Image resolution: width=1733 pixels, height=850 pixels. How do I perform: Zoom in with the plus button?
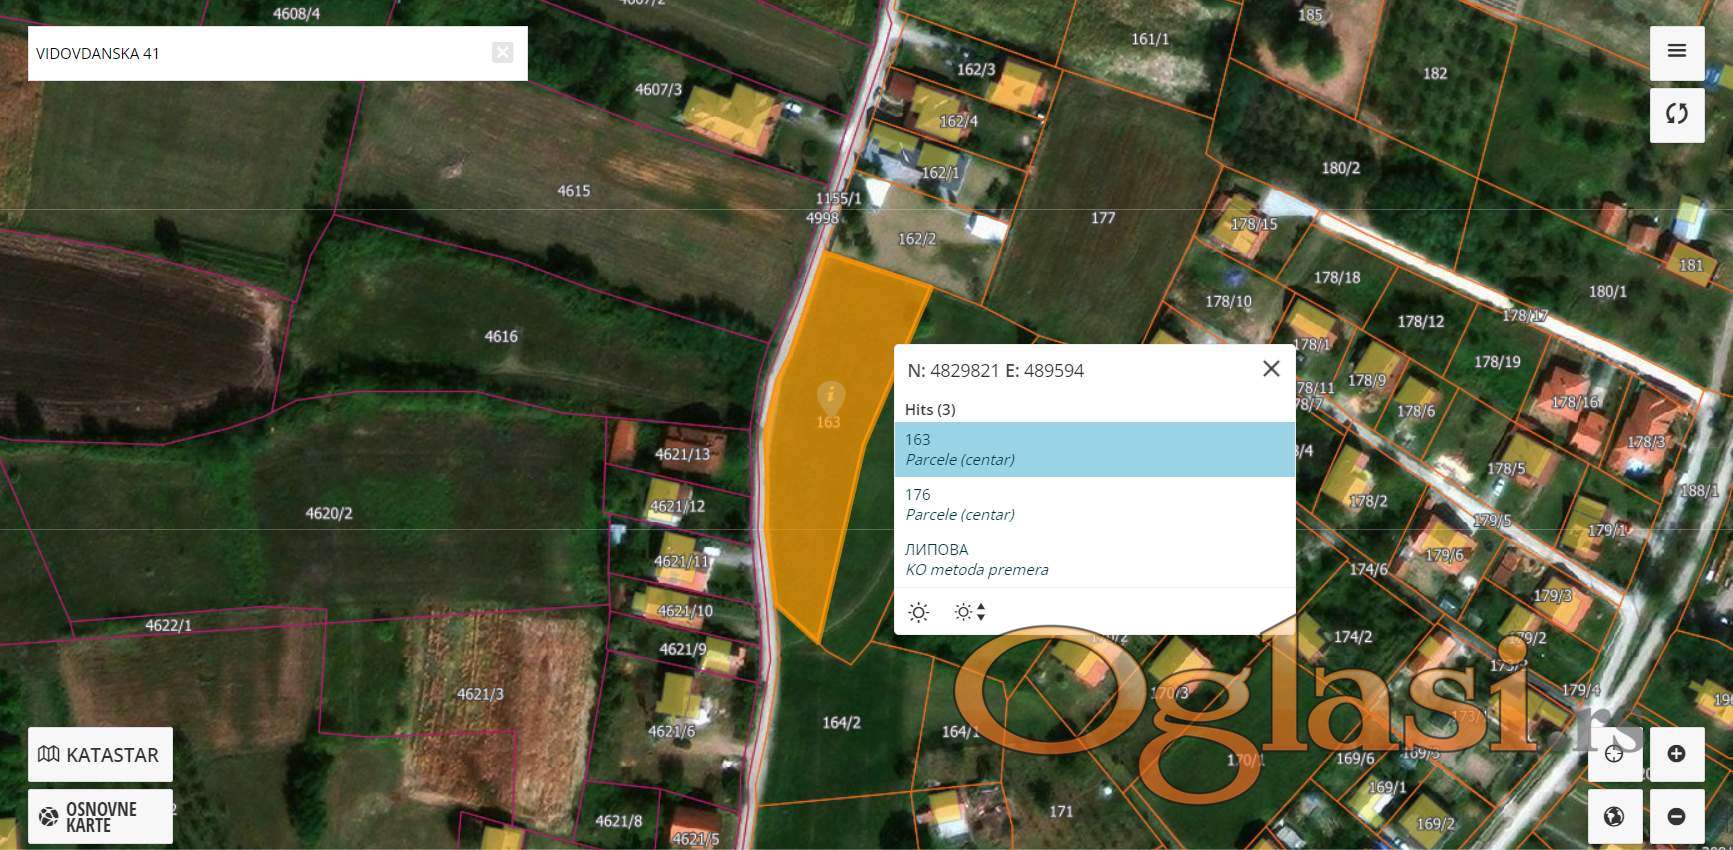coord(1677,754)
